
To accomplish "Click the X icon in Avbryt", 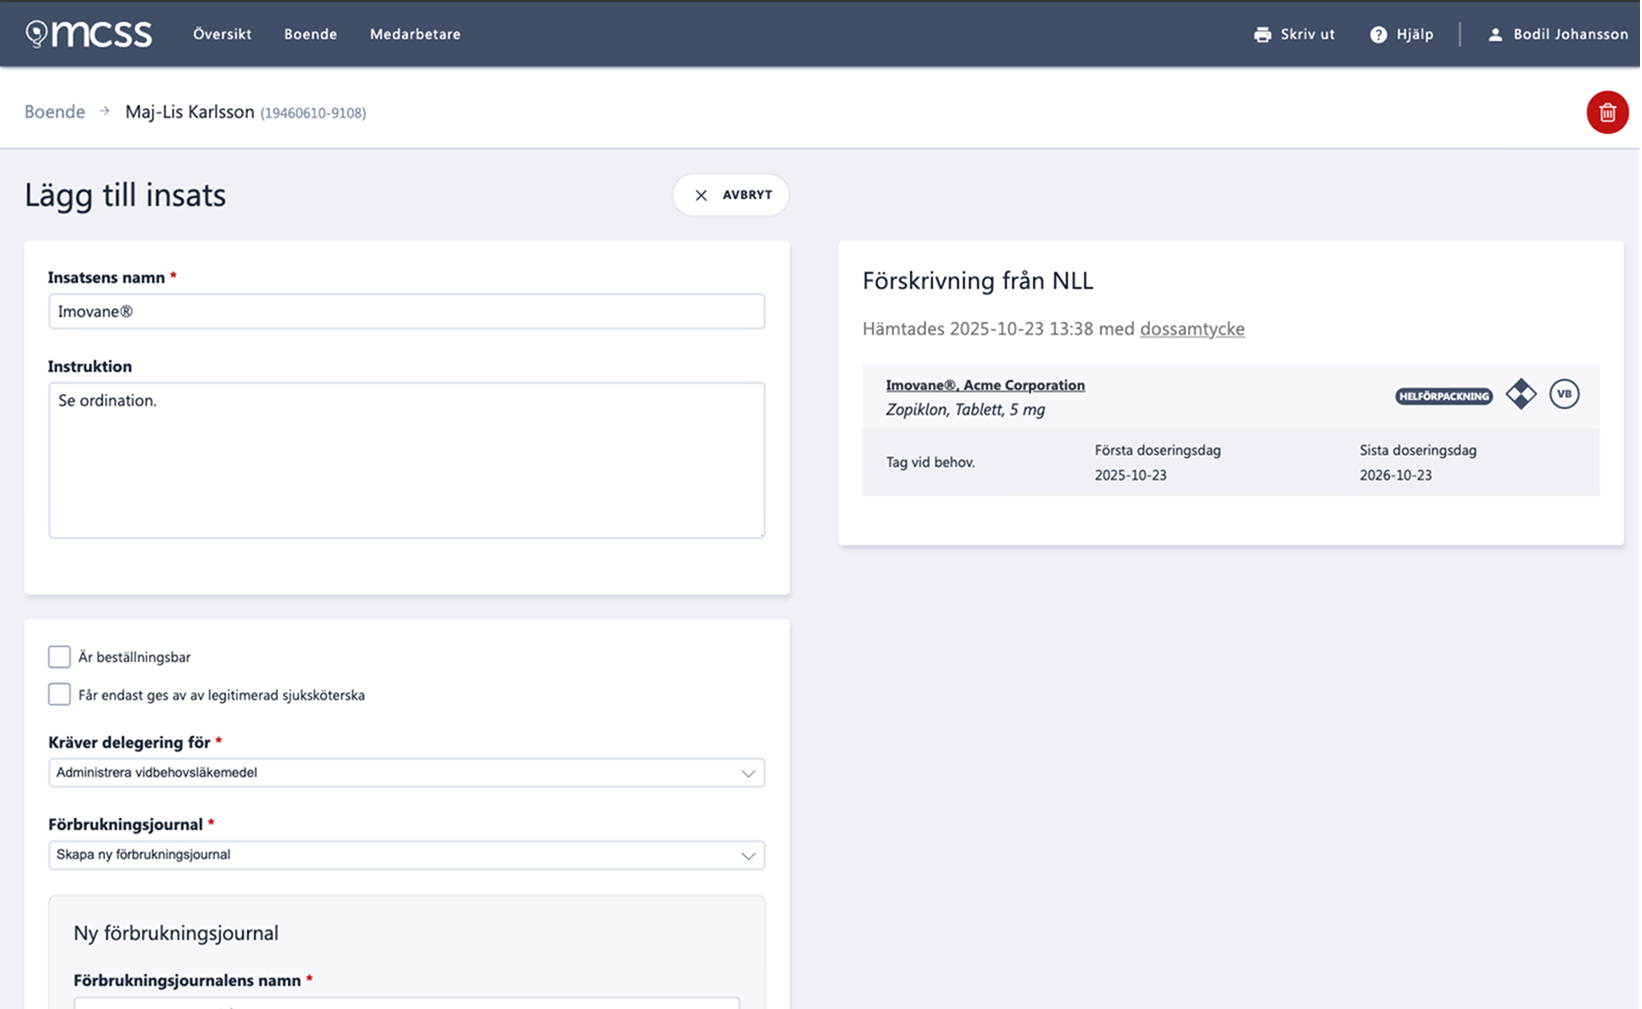I will coord(701,195).
